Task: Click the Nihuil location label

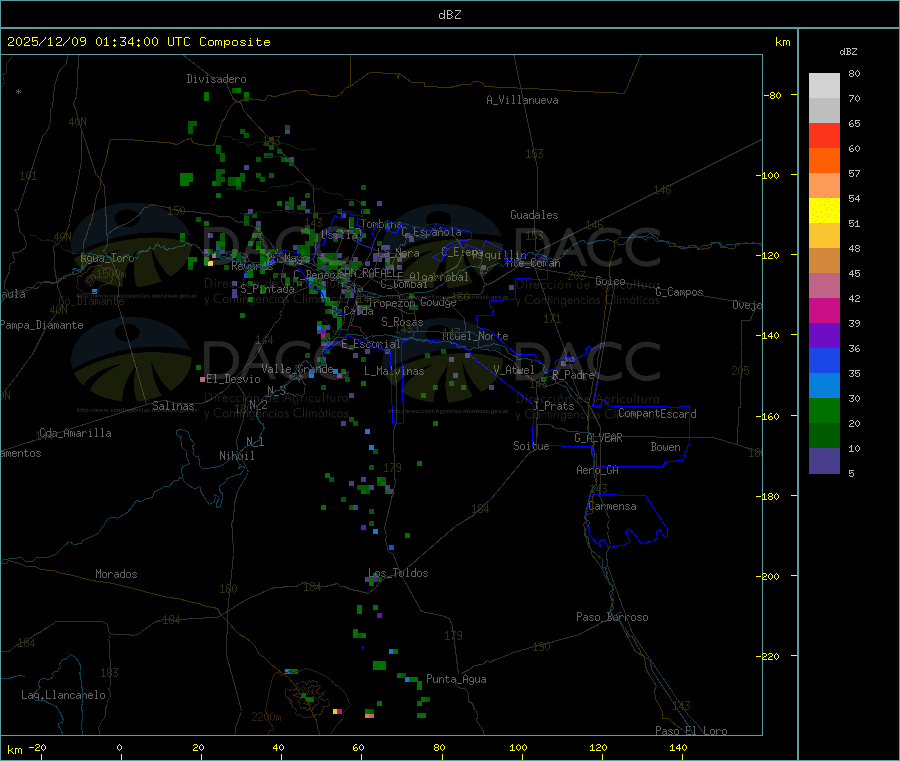Action: tap(236, 456)
